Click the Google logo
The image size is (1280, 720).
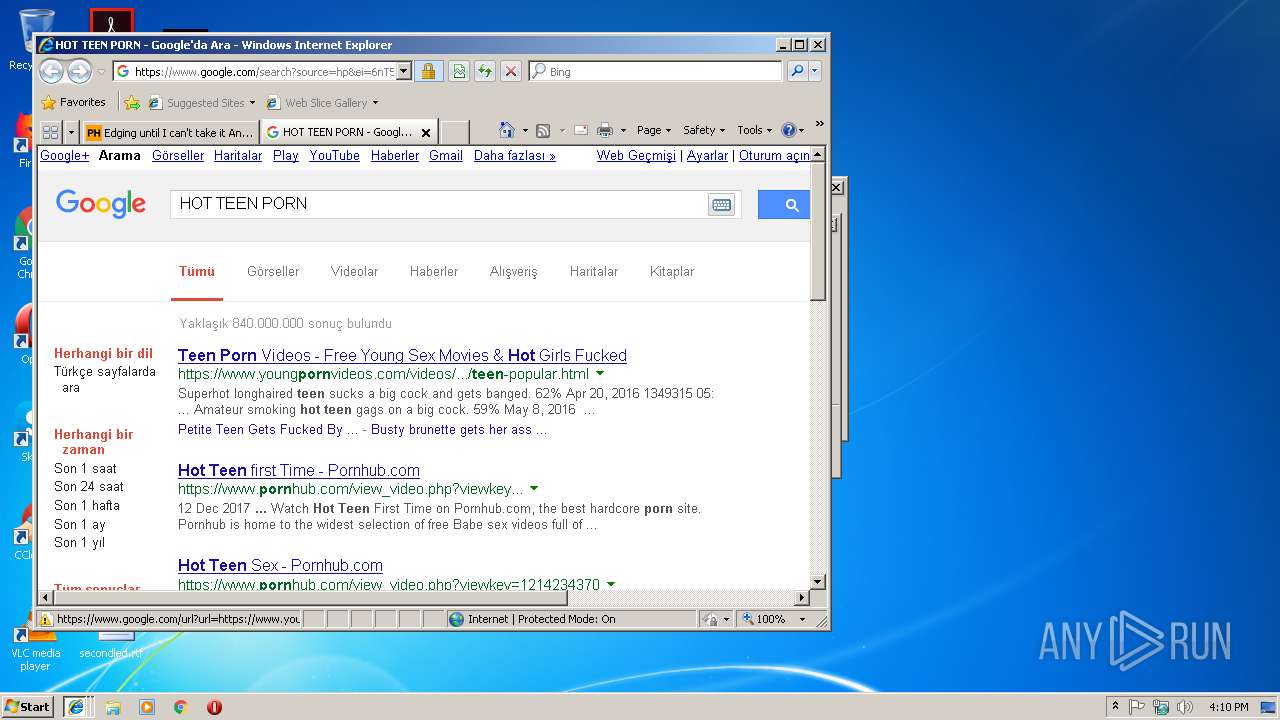[x=101, y=204]
